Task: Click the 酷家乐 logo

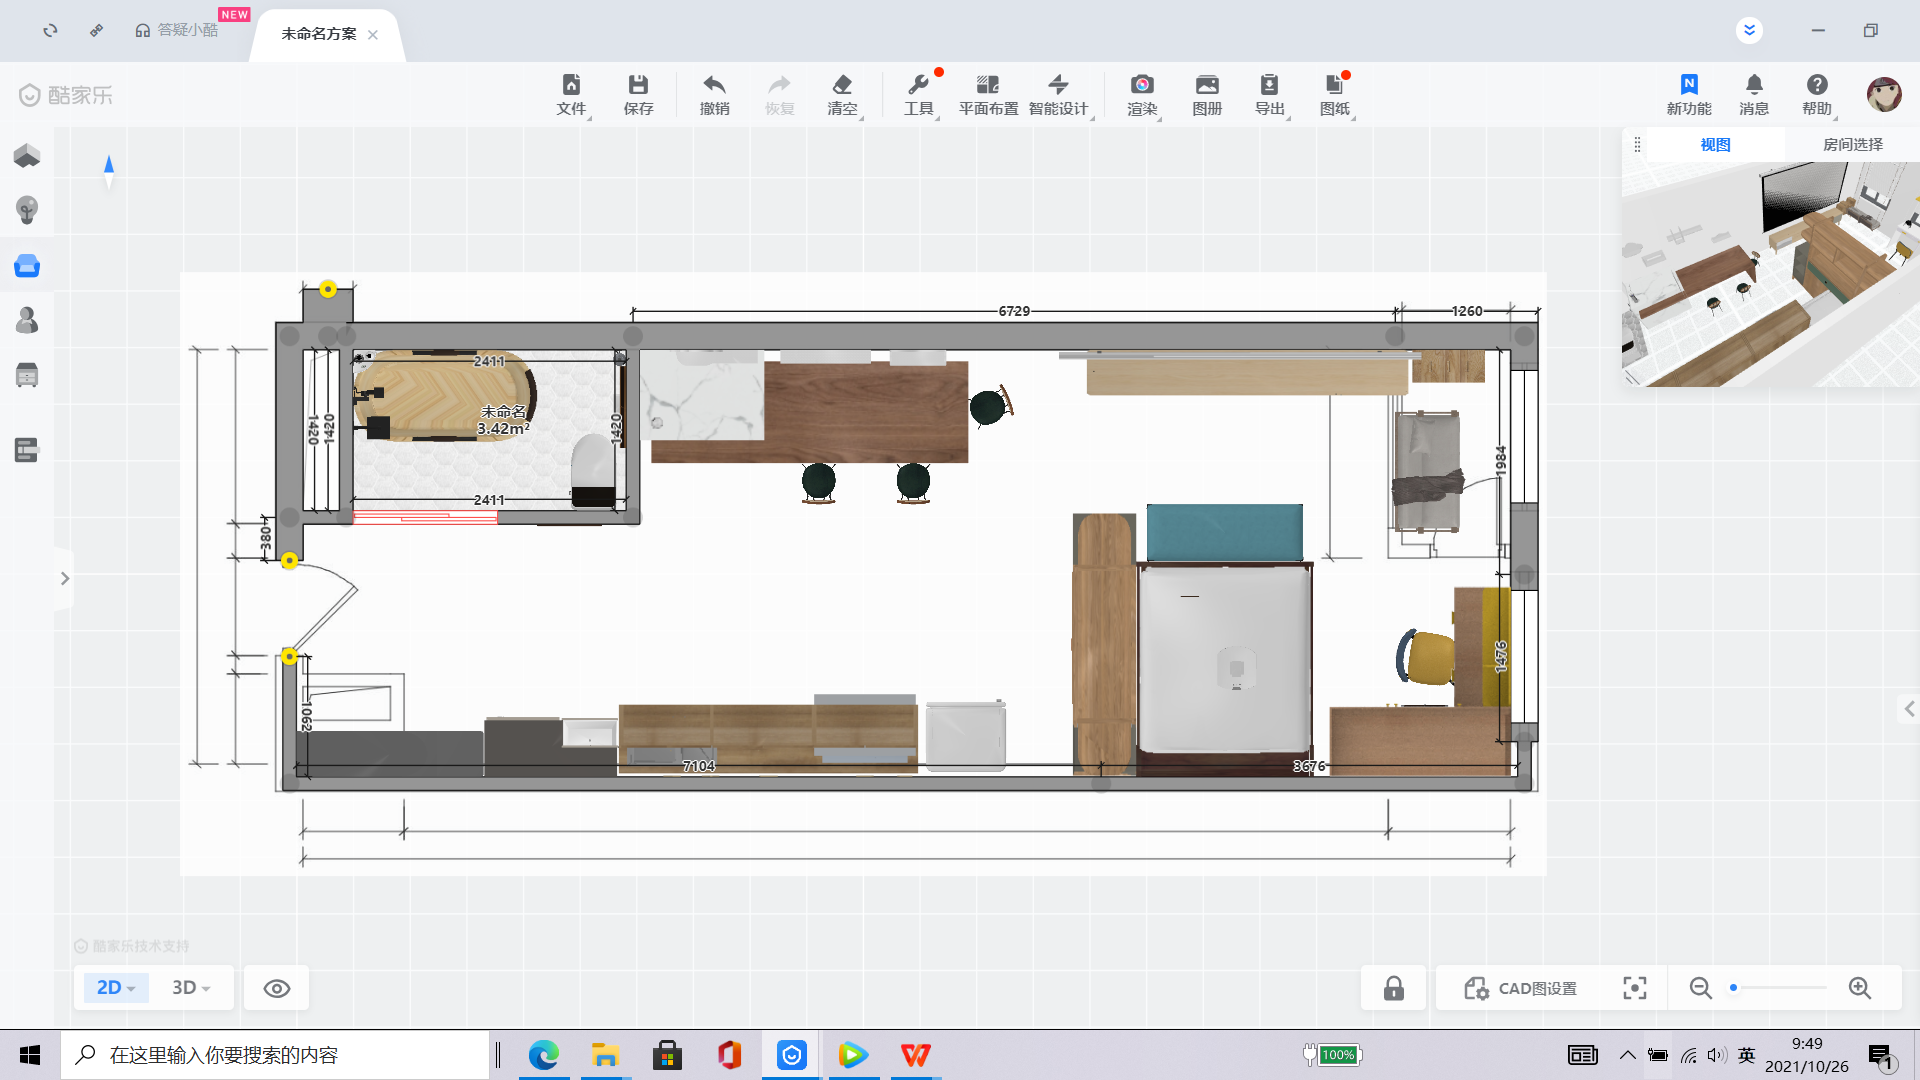Action: click(66, 95)
